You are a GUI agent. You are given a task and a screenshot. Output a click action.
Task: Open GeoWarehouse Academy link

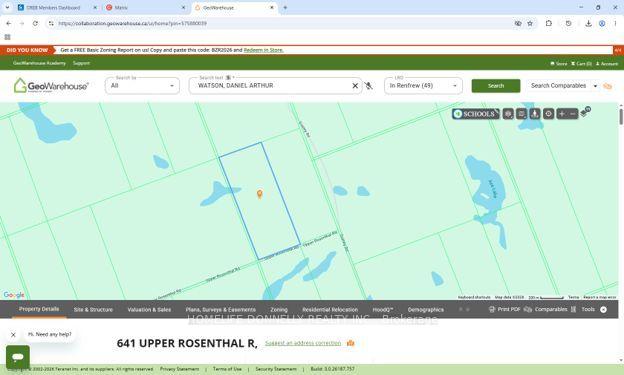click(39, 63)
